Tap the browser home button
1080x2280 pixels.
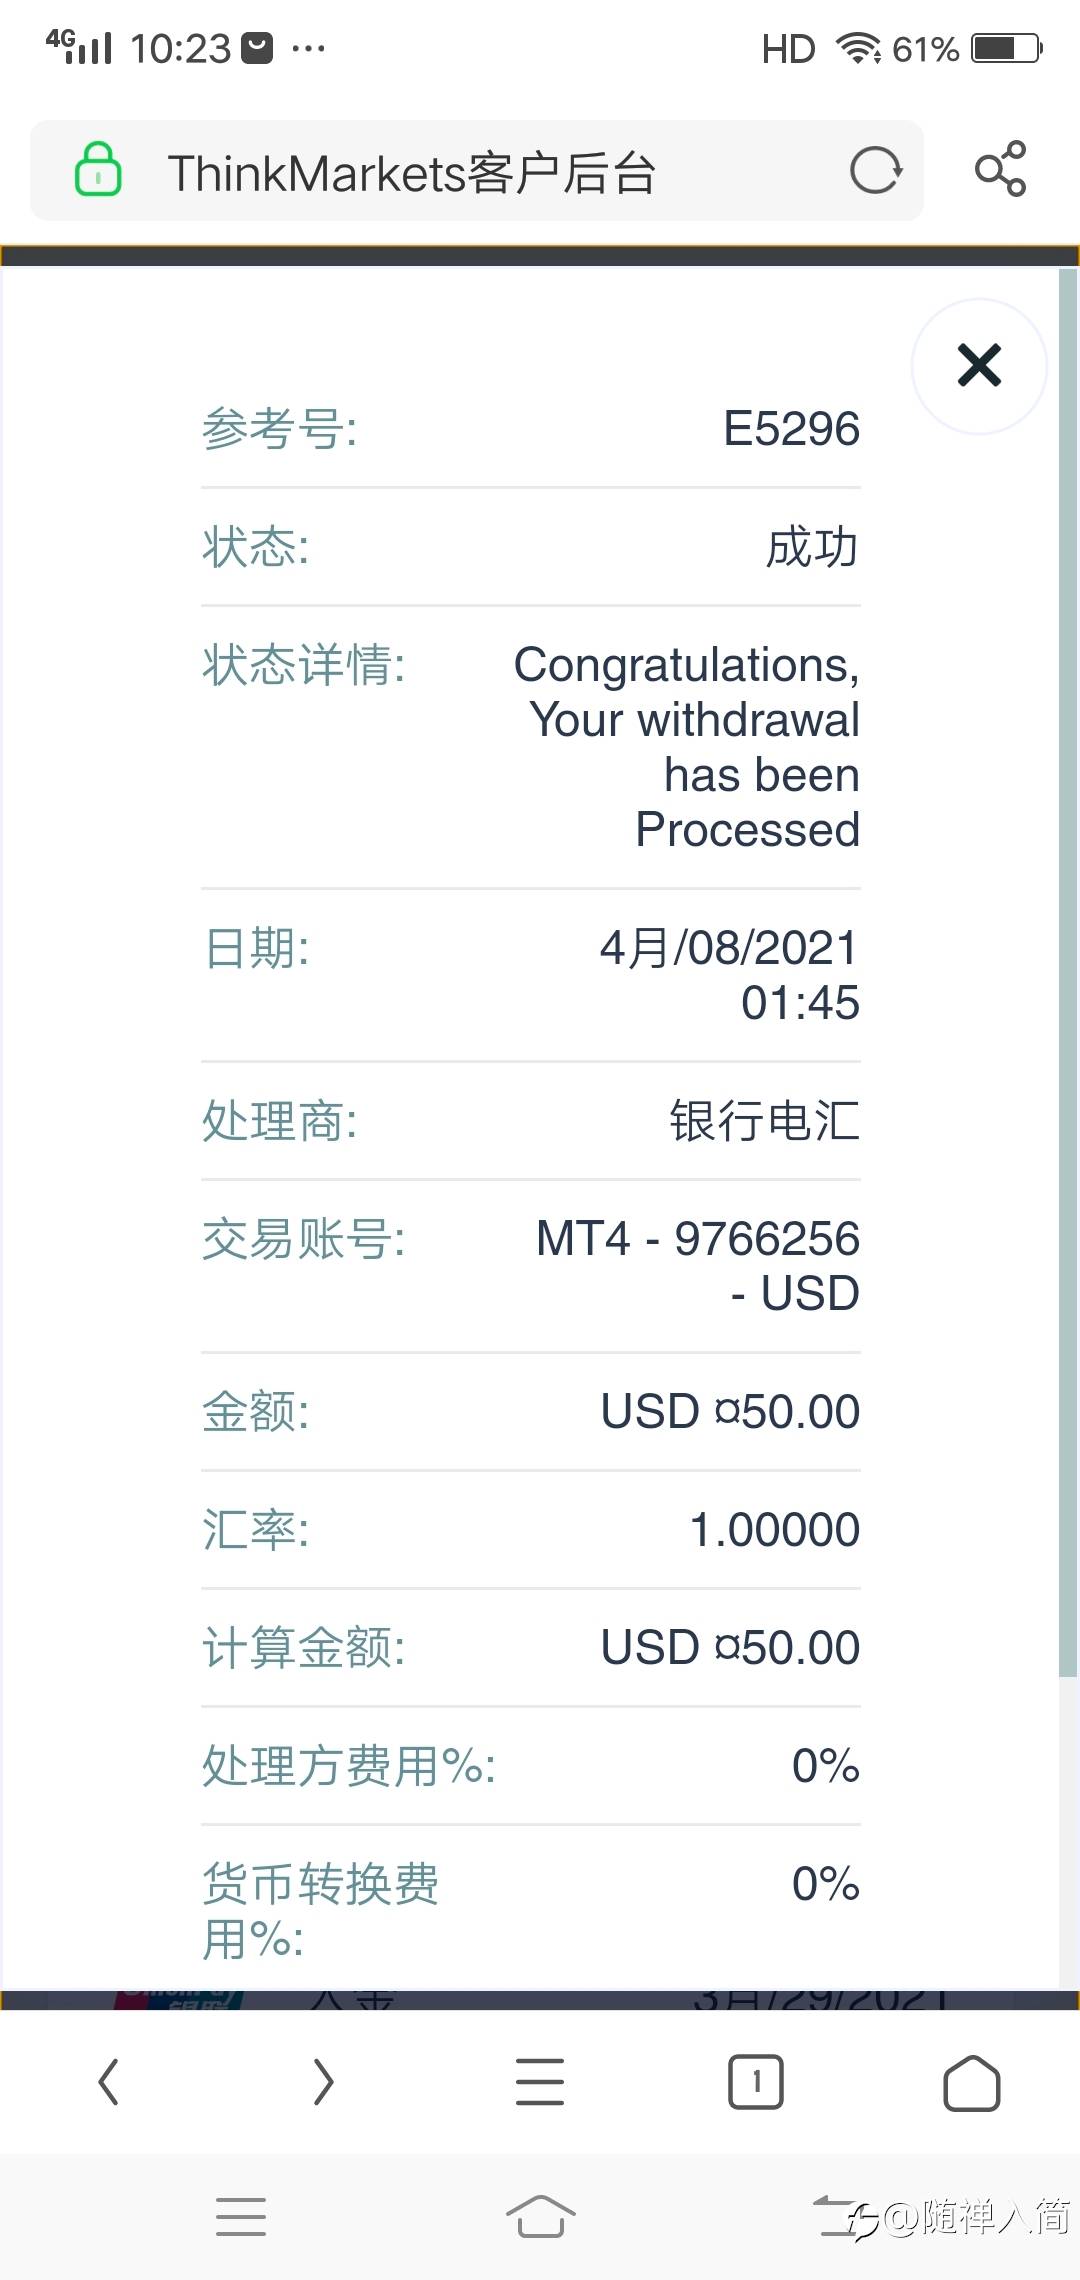pyautogui.click(x=971, y=2083)
